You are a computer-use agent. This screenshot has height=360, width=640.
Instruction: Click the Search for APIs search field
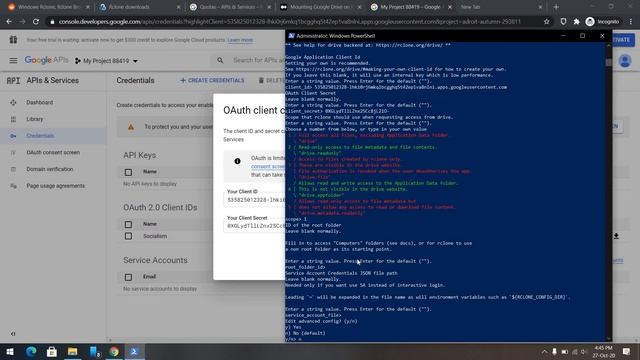259,60
